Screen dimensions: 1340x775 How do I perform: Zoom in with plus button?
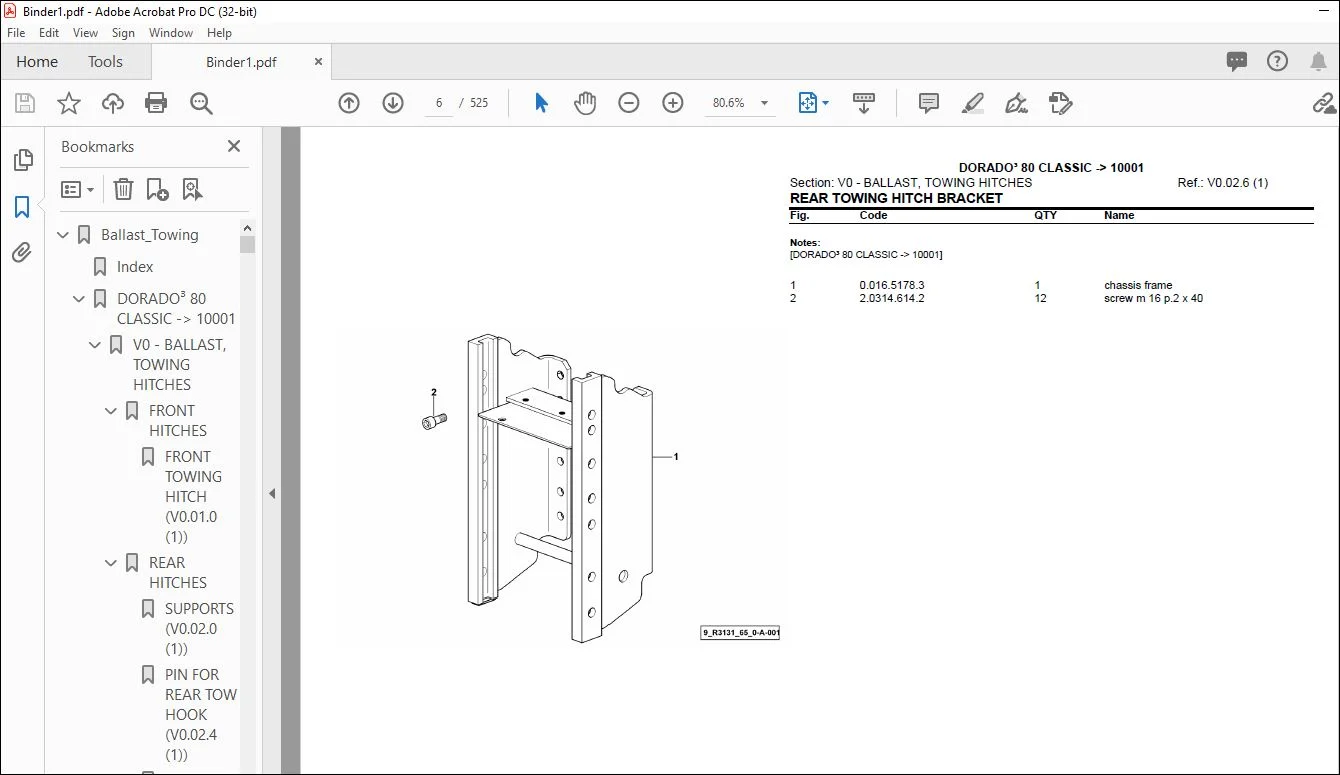coord(673,103)
